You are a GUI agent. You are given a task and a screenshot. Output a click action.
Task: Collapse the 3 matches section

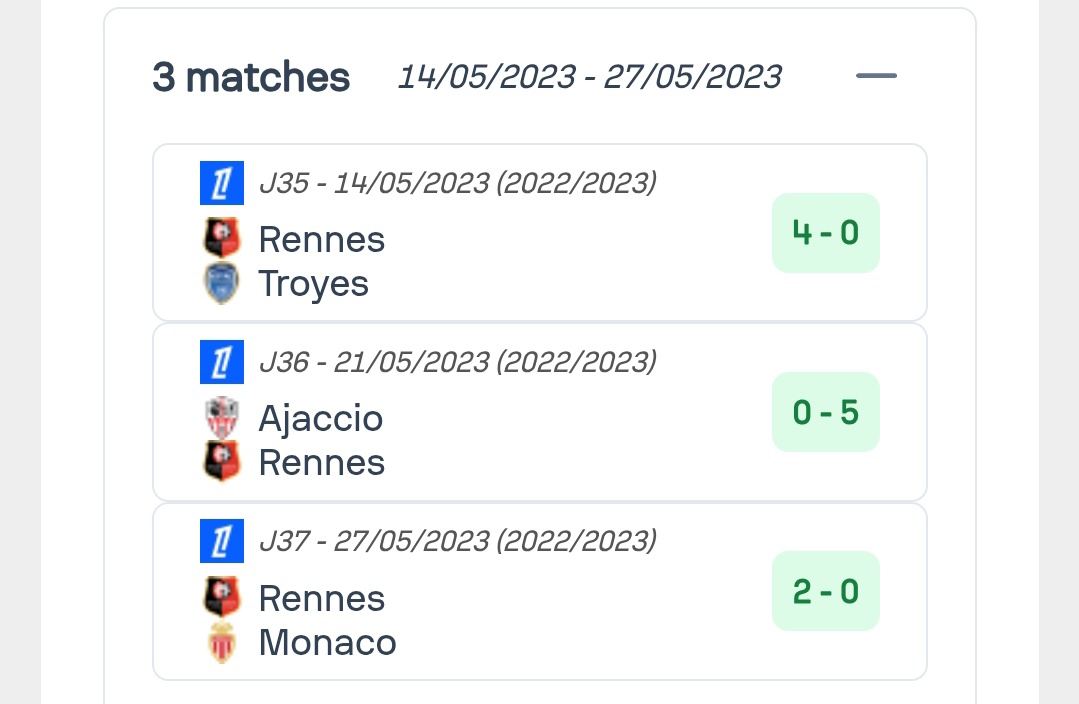[876, 77]
